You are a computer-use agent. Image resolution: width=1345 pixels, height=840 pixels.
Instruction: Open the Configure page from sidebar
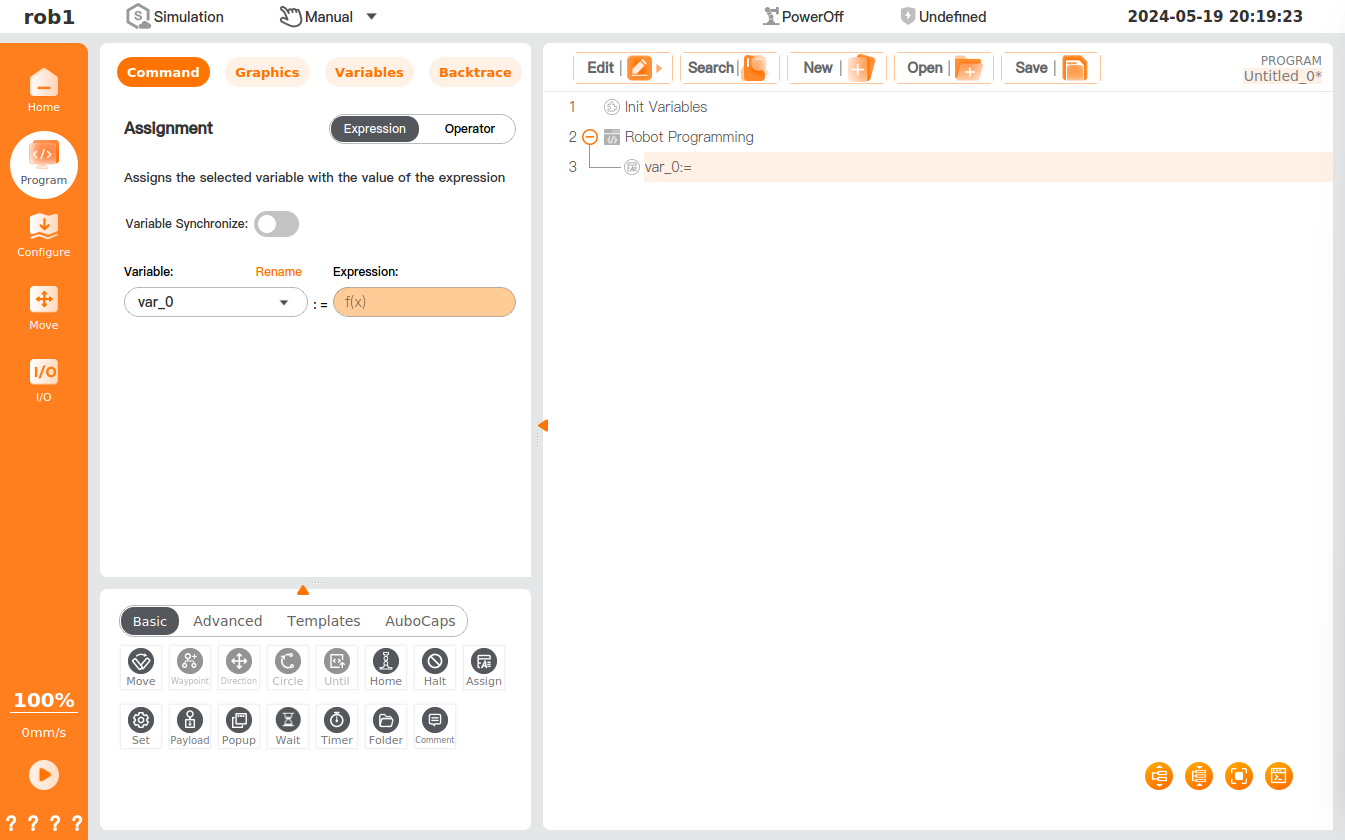click(x=44, y=236)
